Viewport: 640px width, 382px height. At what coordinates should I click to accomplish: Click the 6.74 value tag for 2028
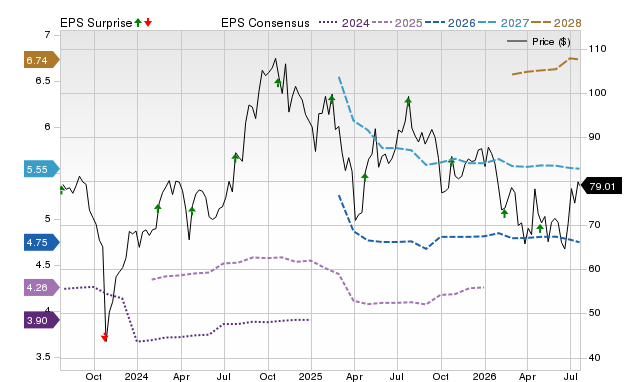coord(42,60)
